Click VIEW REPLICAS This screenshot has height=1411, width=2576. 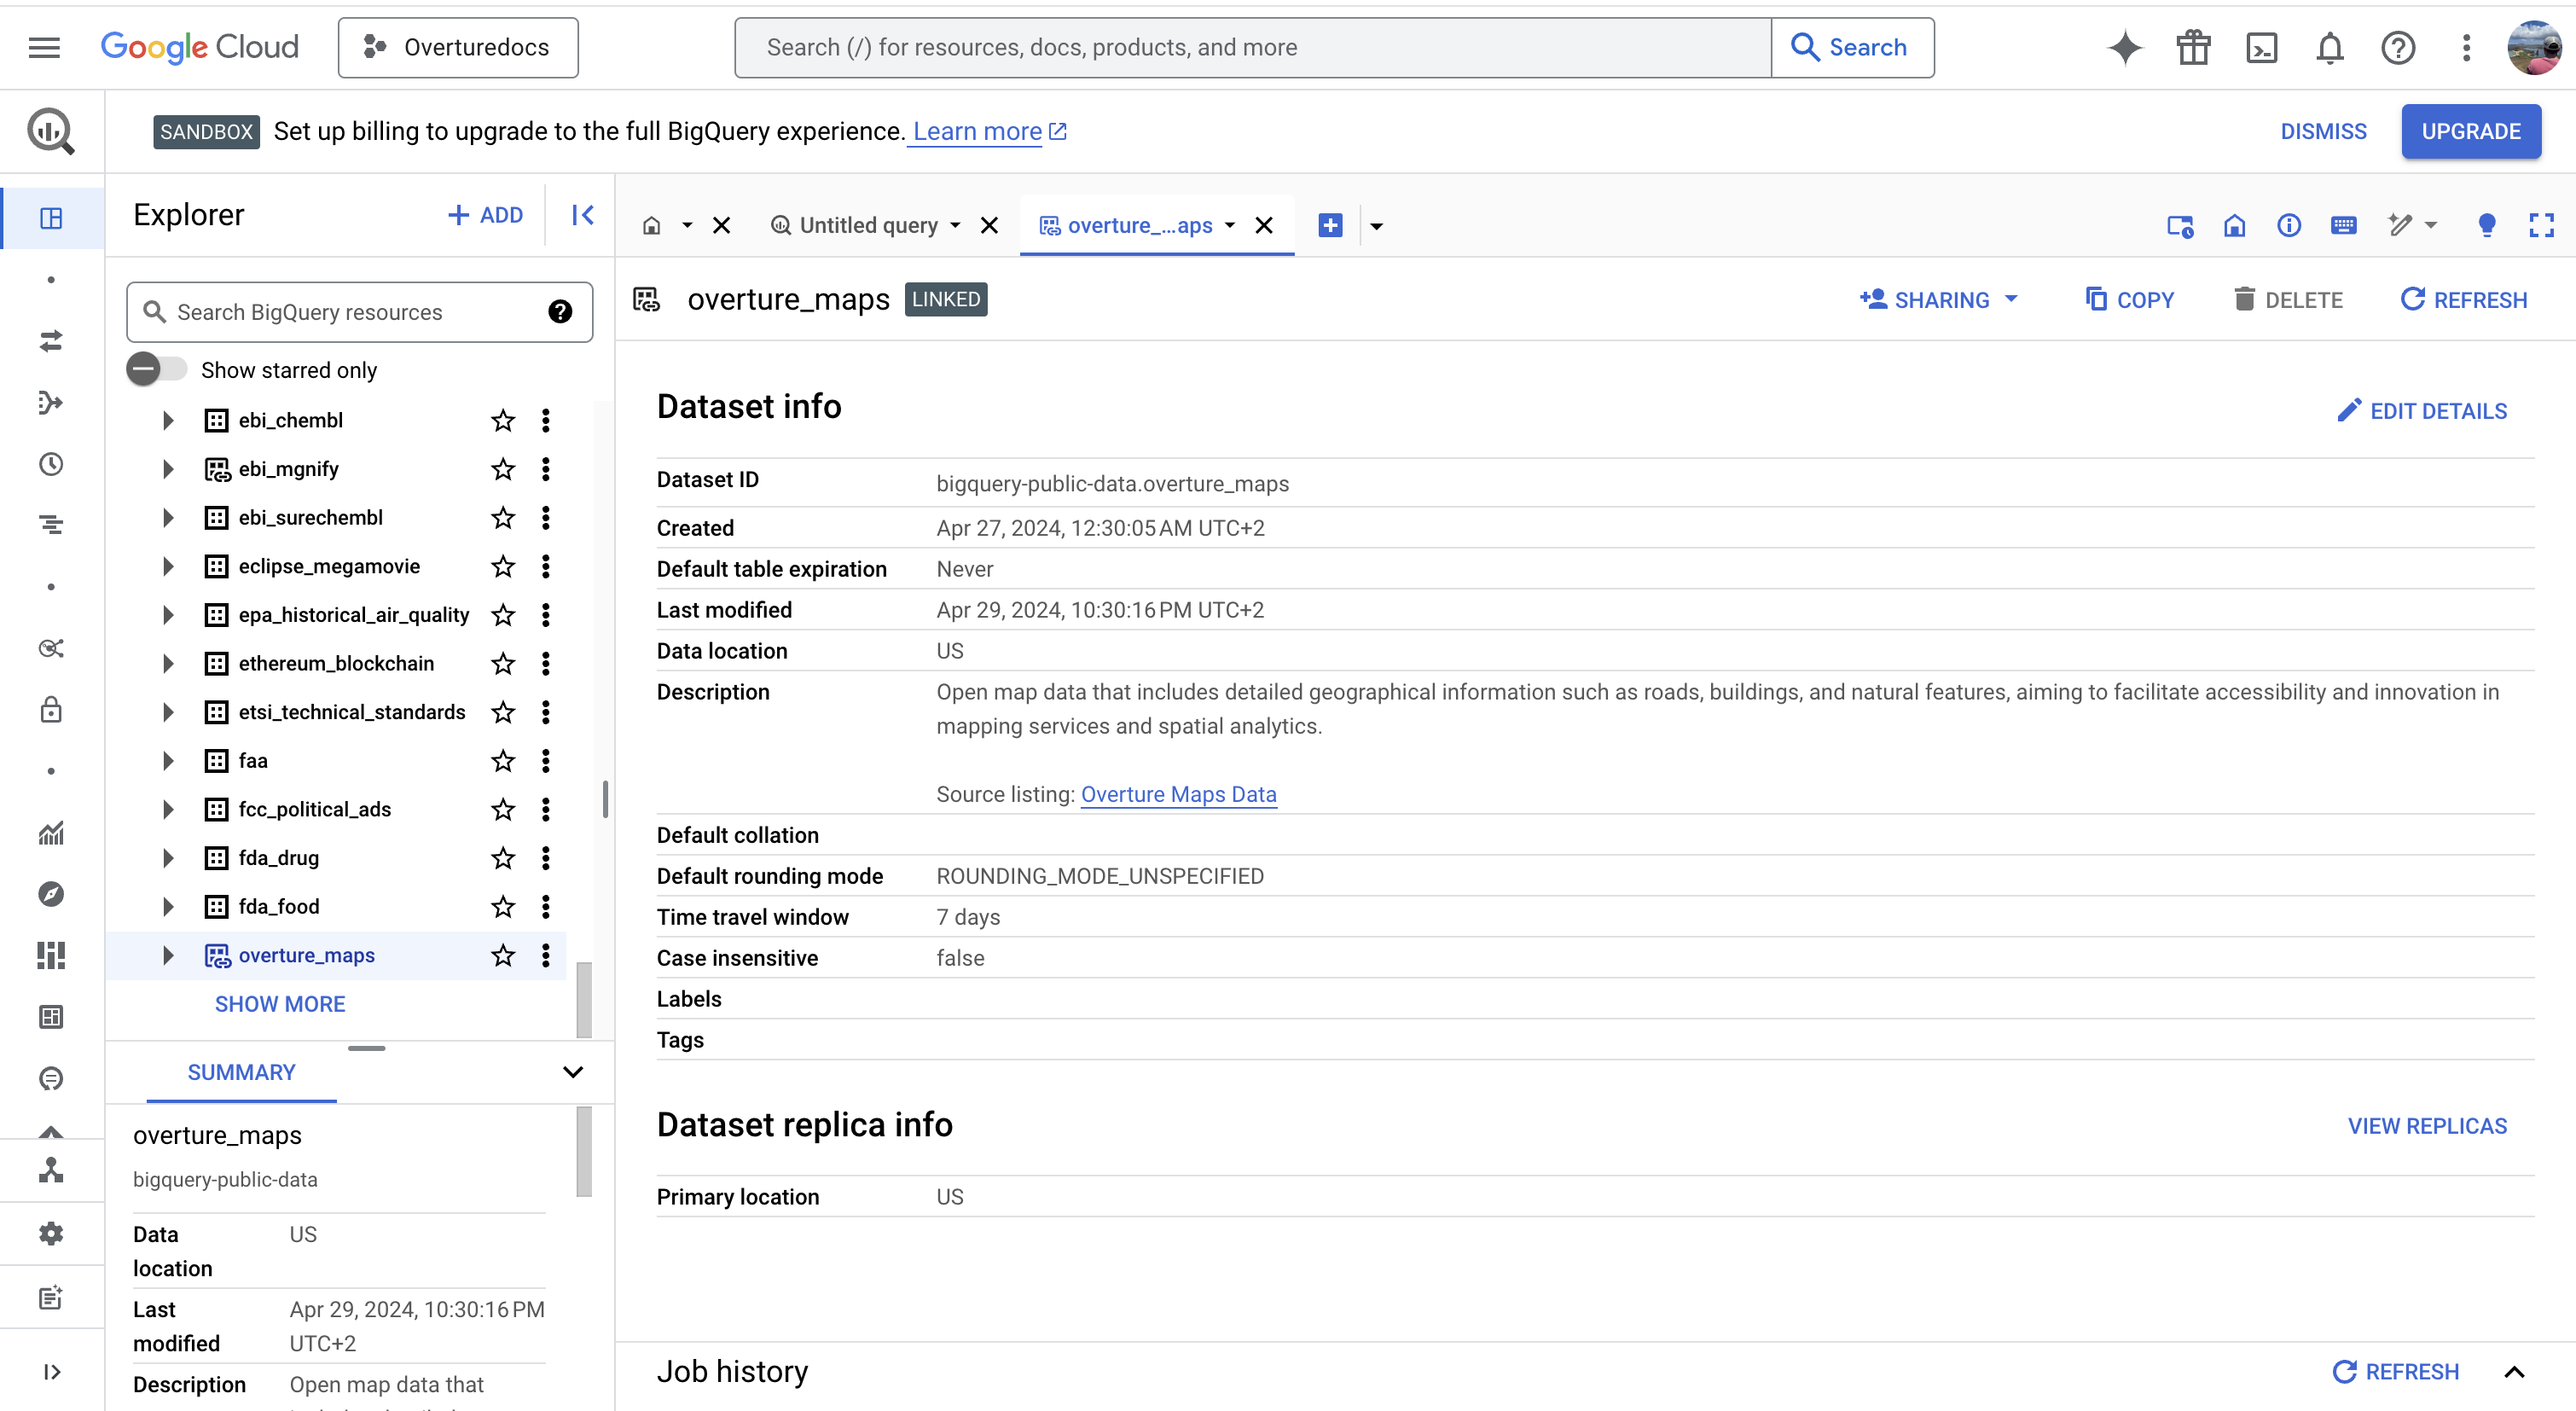[2427, 1126]
